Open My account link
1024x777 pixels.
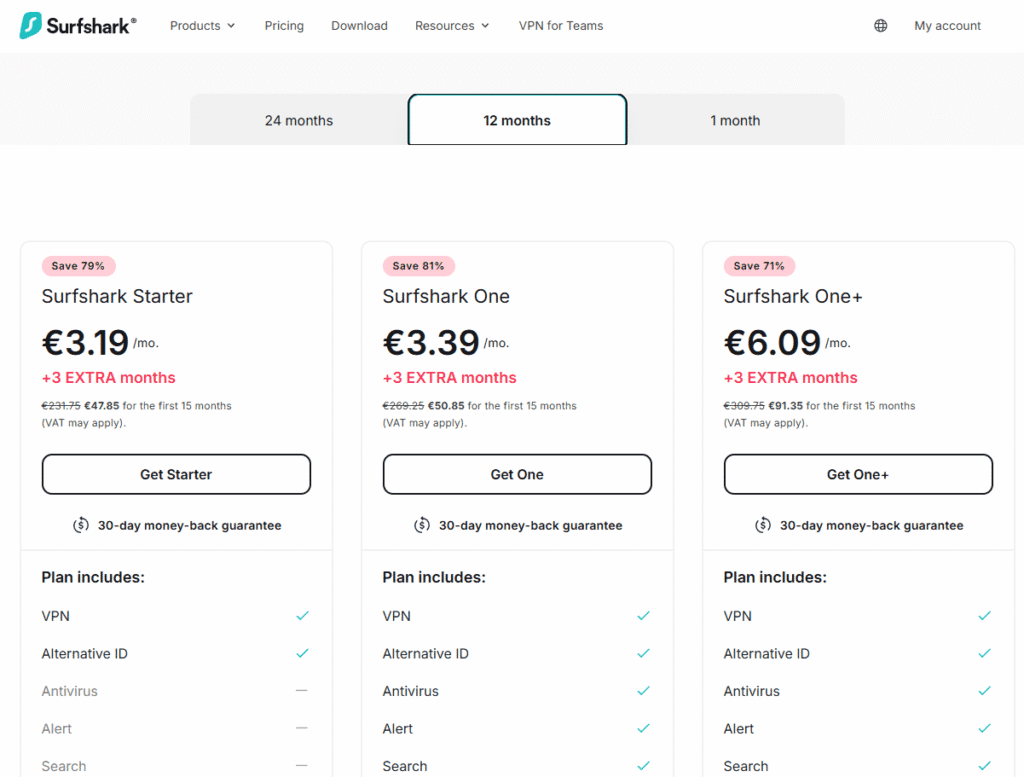[948, 25]
